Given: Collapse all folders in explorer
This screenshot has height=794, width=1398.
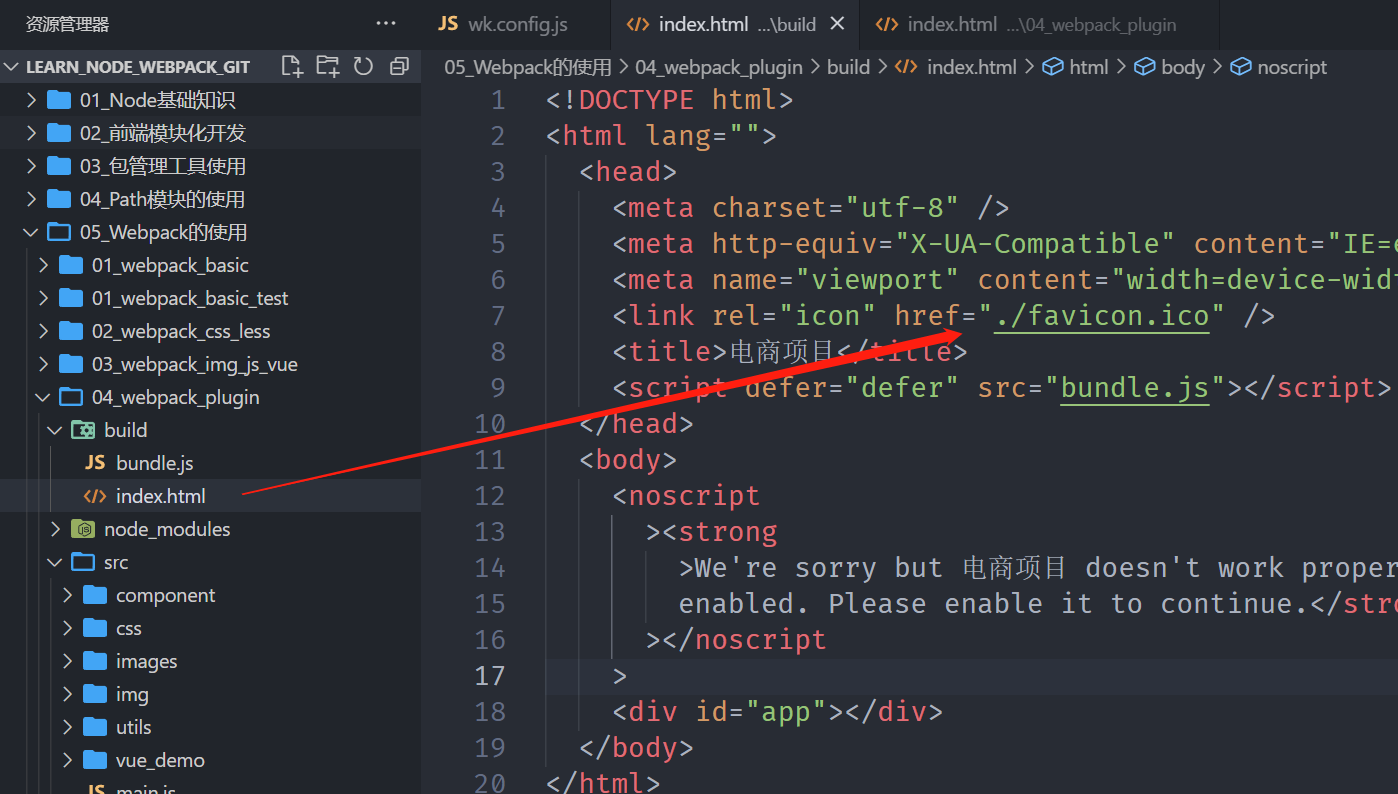Looking at the screenshot, I should click(399, 67).
